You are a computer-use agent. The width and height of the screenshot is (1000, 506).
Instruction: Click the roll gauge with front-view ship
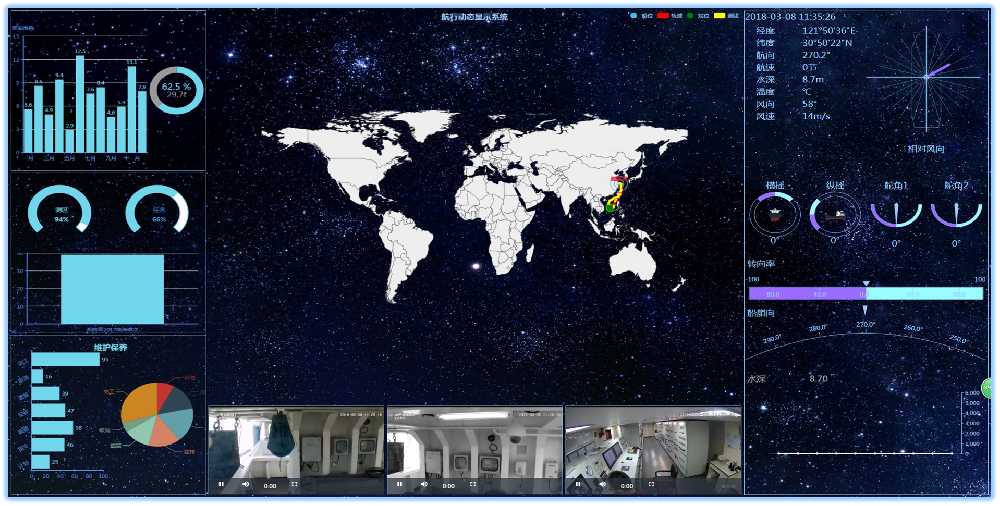click(774, 214)
